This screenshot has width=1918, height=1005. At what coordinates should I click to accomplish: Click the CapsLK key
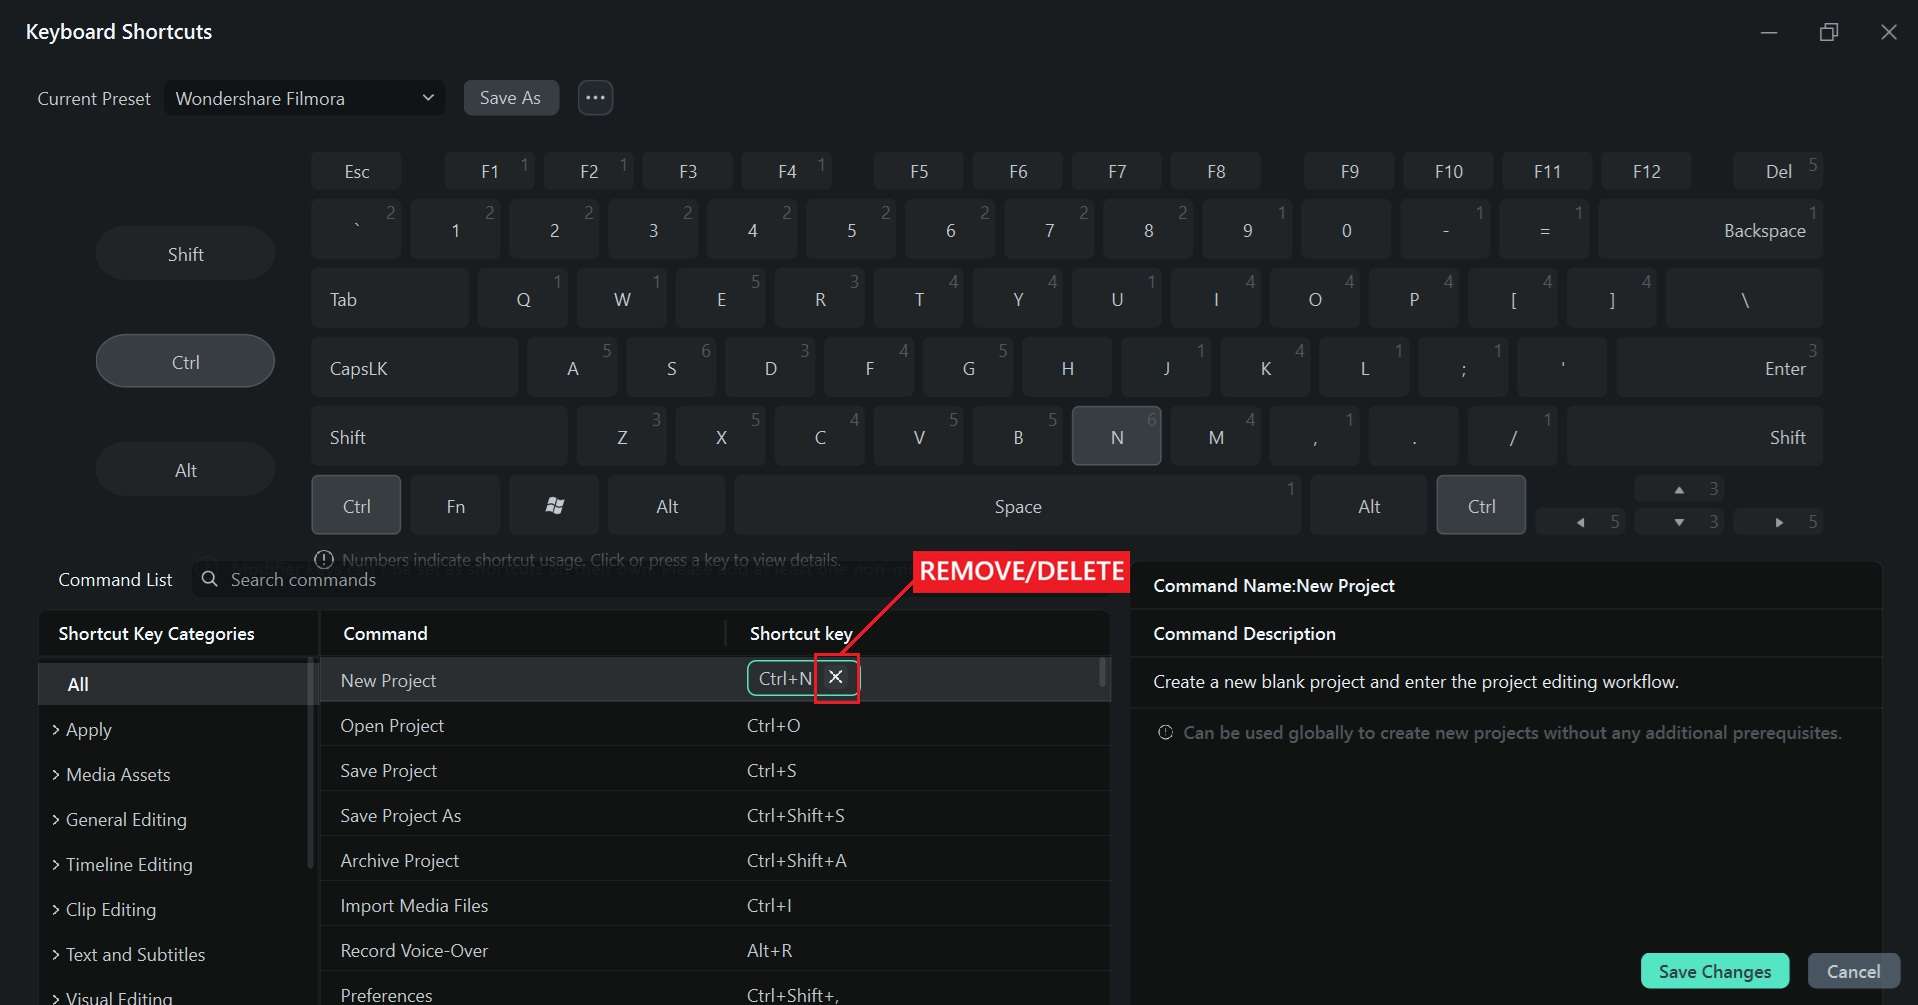414,367
